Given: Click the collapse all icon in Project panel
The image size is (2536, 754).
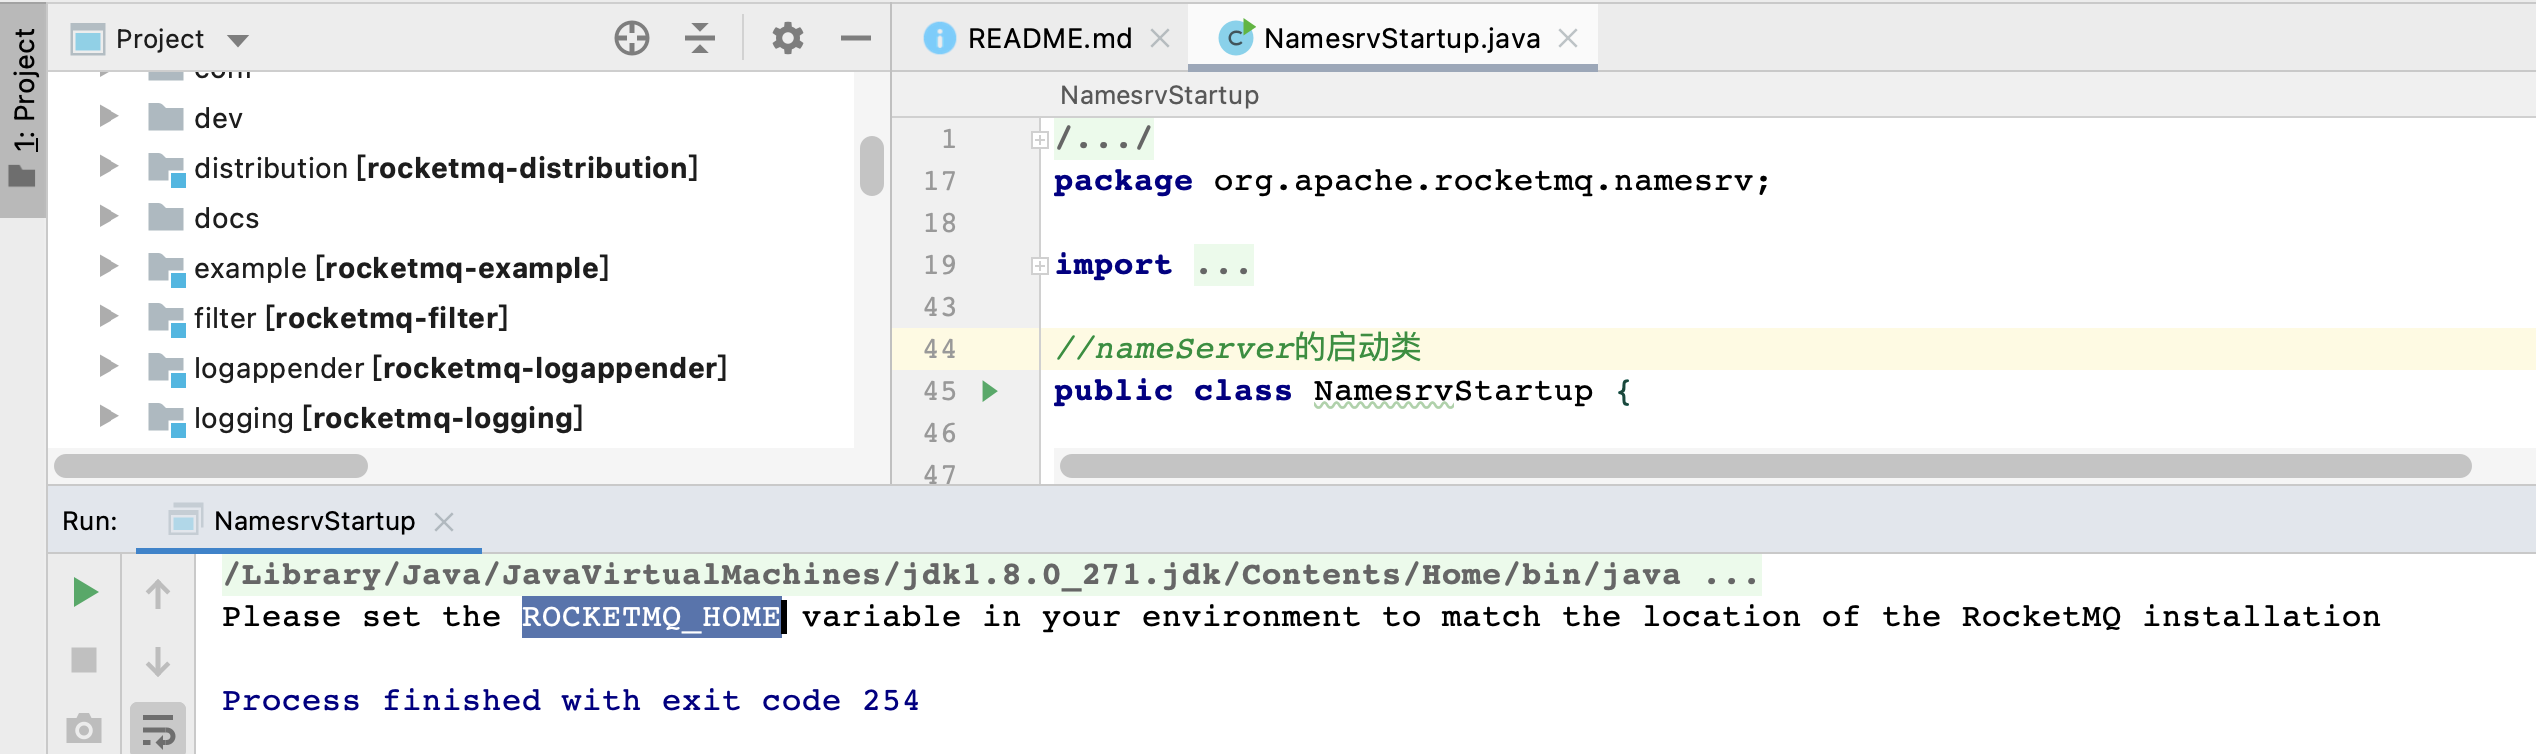Looking at the screenshot, I should 700,38.
